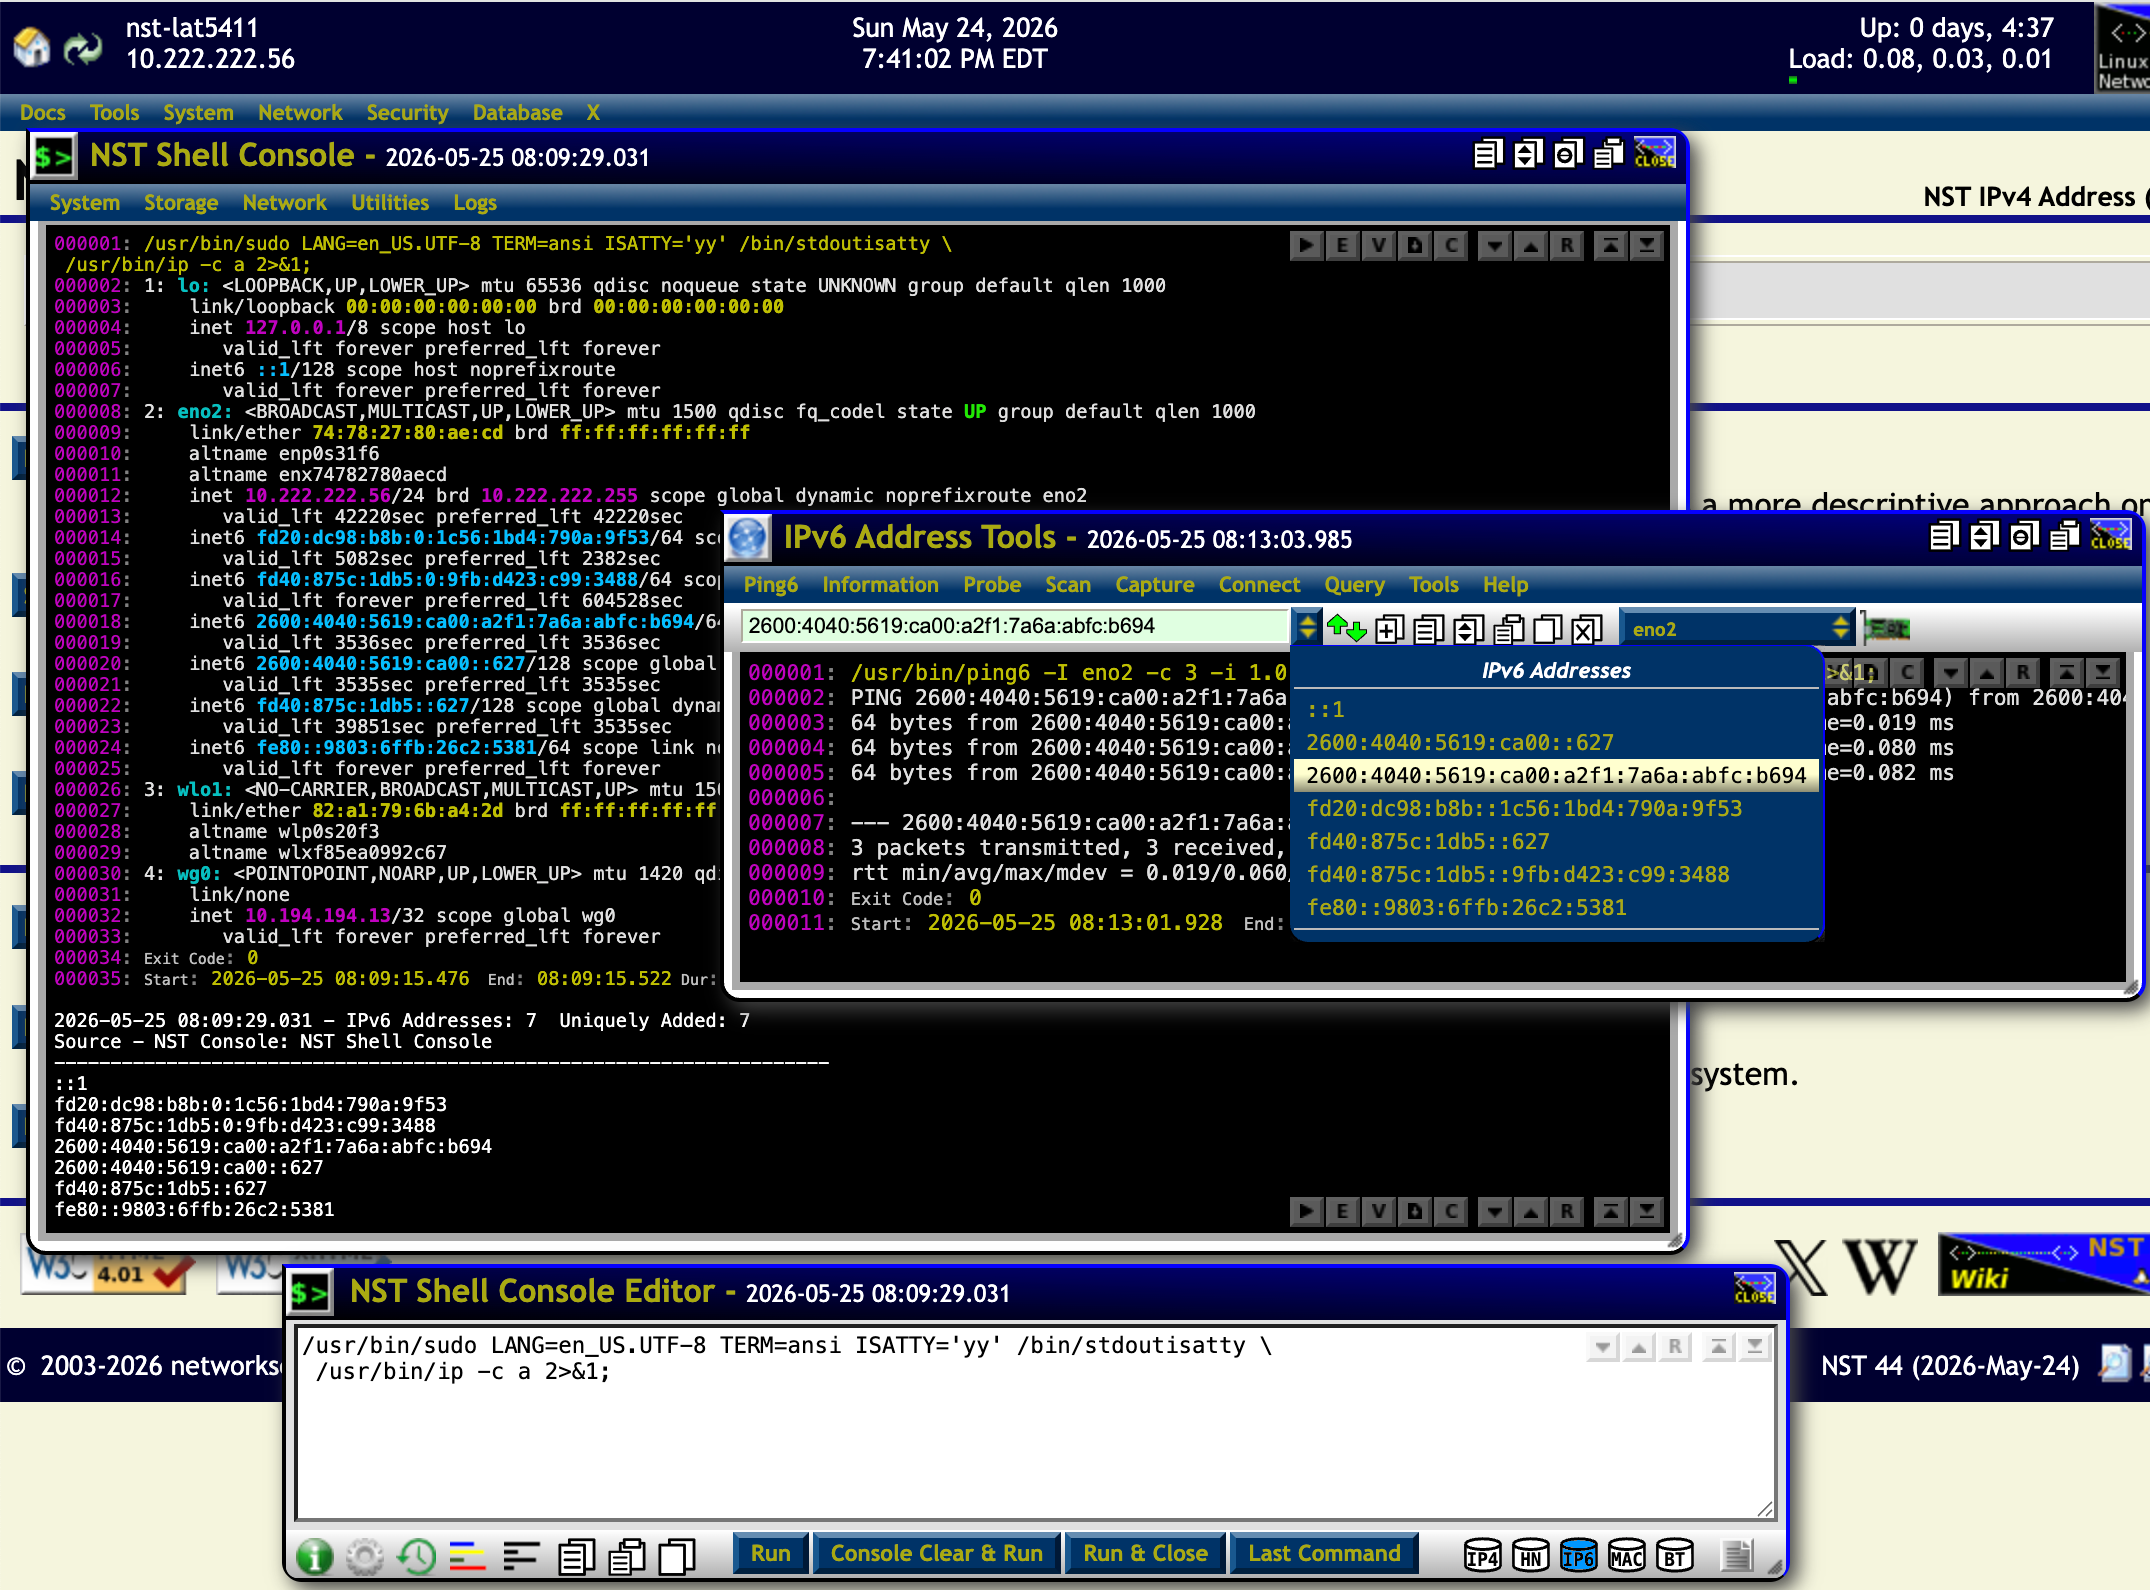Click the home network icon in top header
The height and width of the screenshot is (1590, 2150).
pos(31,46)
